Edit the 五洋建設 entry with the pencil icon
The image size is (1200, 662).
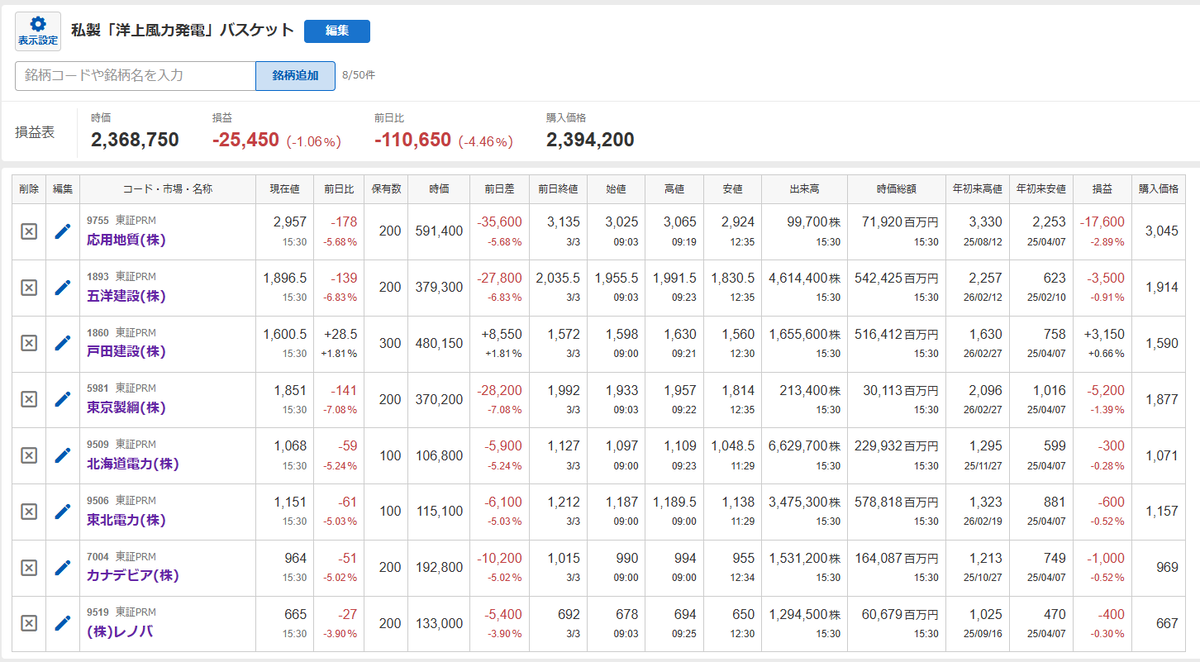coord(62,288)
